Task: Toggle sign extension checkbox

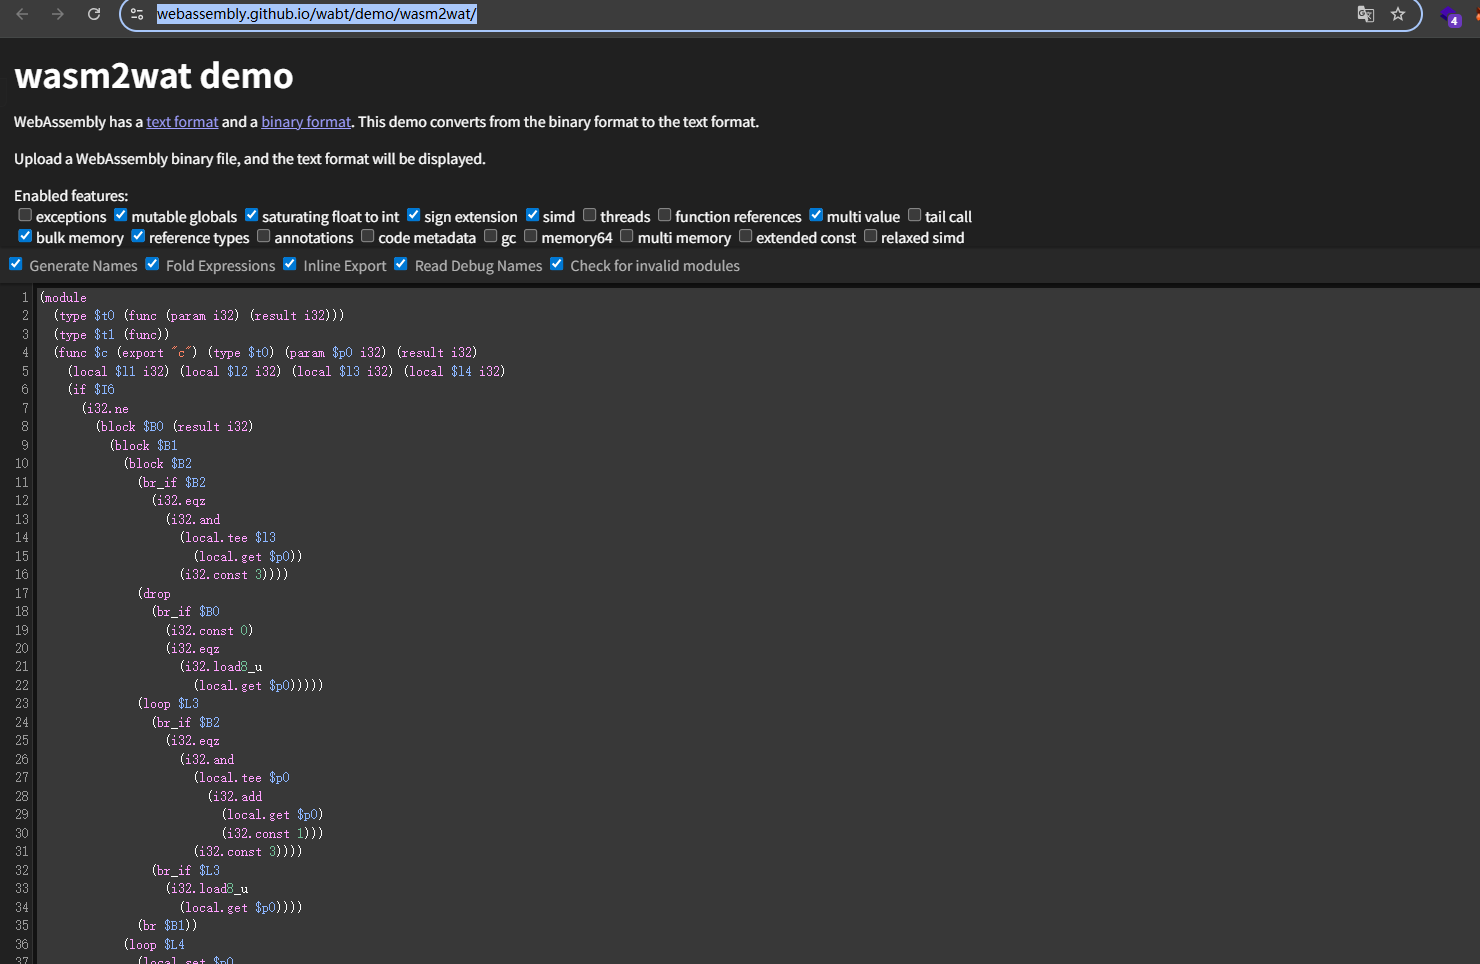Action: click(x=413, y=215)
